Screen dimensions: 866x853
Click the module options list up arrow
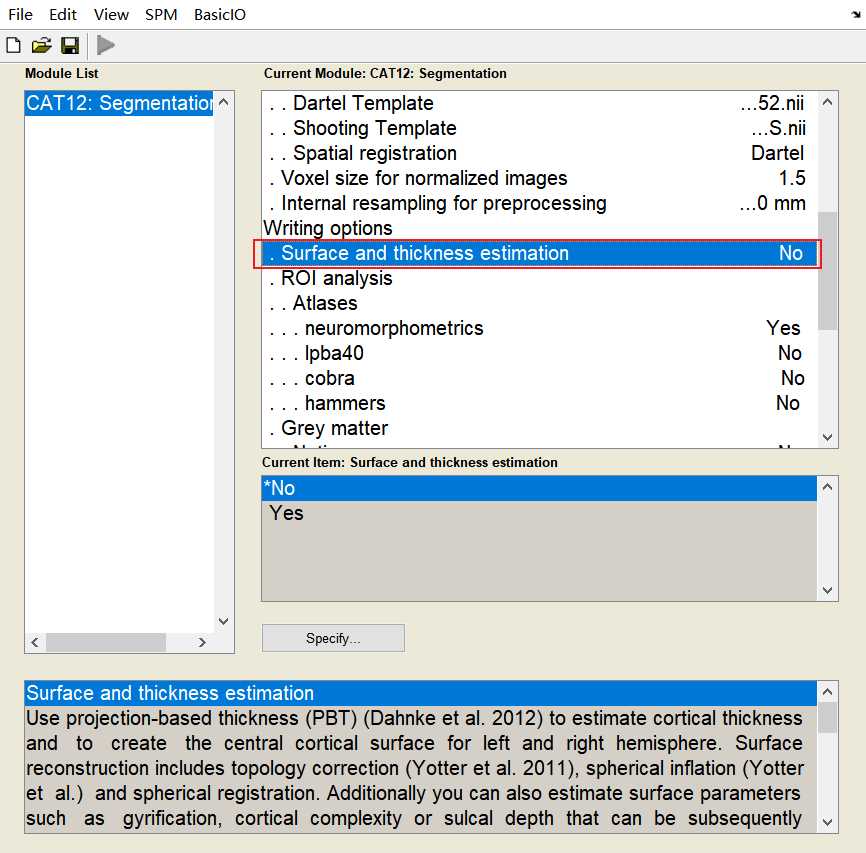(x=827, y=102)
